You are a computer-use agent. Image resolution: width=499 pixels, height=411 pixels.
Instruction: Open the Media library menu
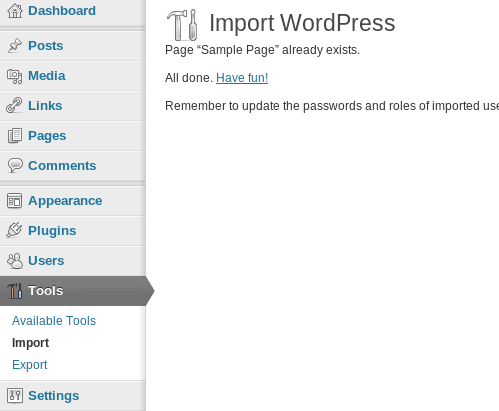47,76
